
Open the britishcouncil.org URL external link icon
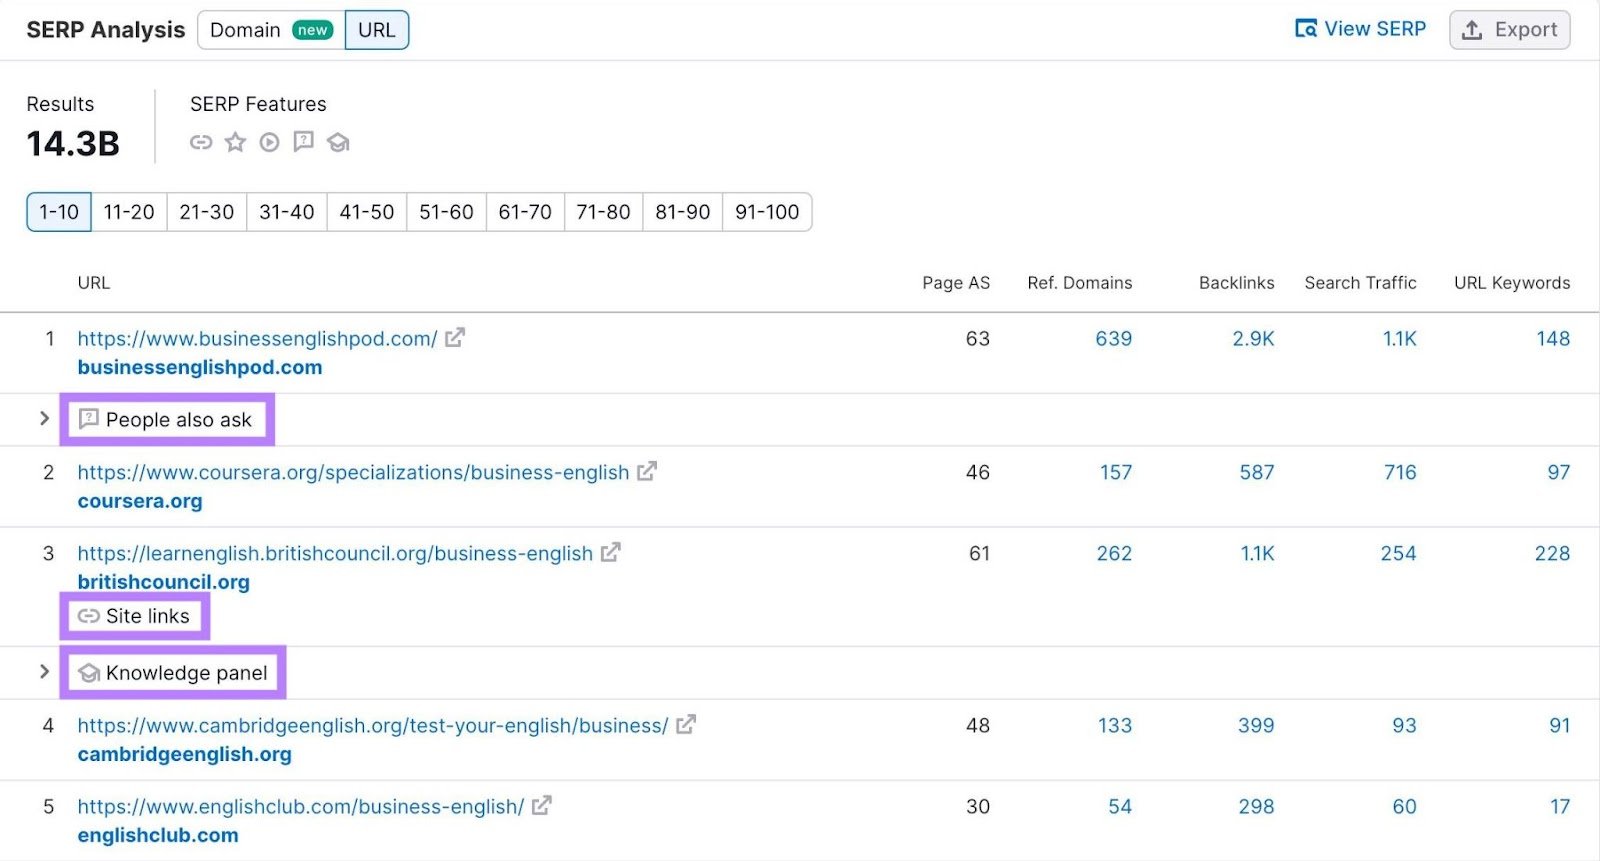click(611, 552)
